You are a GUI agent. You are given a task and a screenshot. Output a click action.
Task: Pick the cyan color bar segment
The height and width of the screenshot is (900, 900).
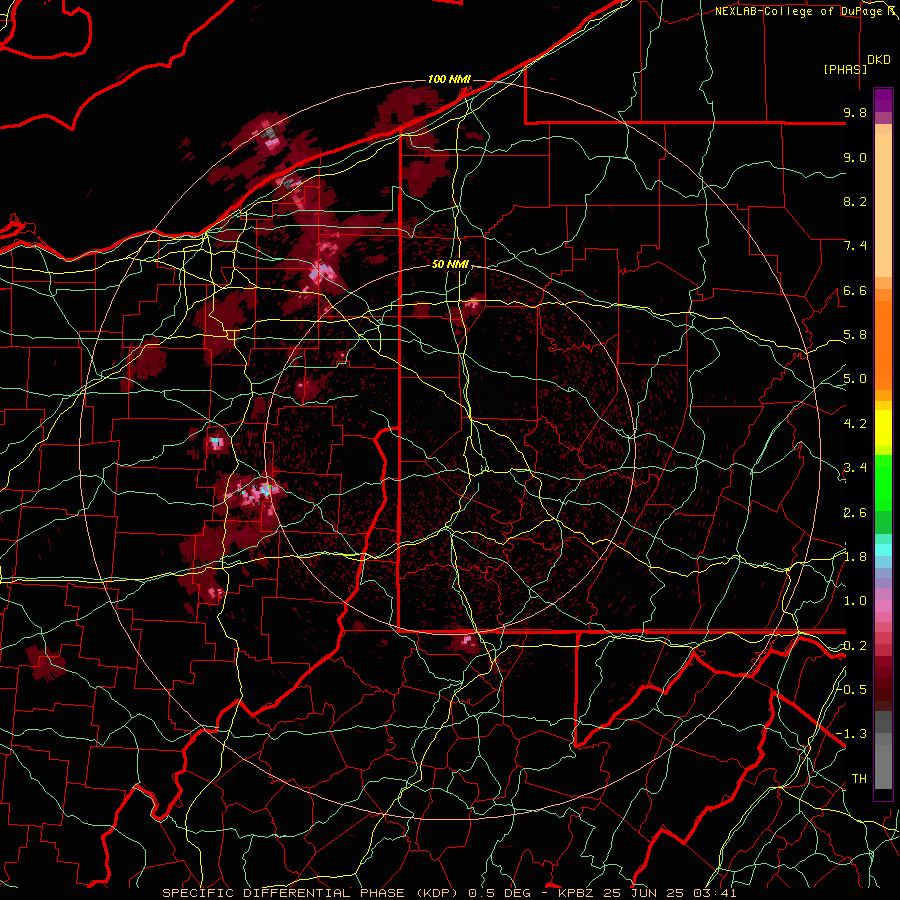pyautogui.click(x=883, y=550)
